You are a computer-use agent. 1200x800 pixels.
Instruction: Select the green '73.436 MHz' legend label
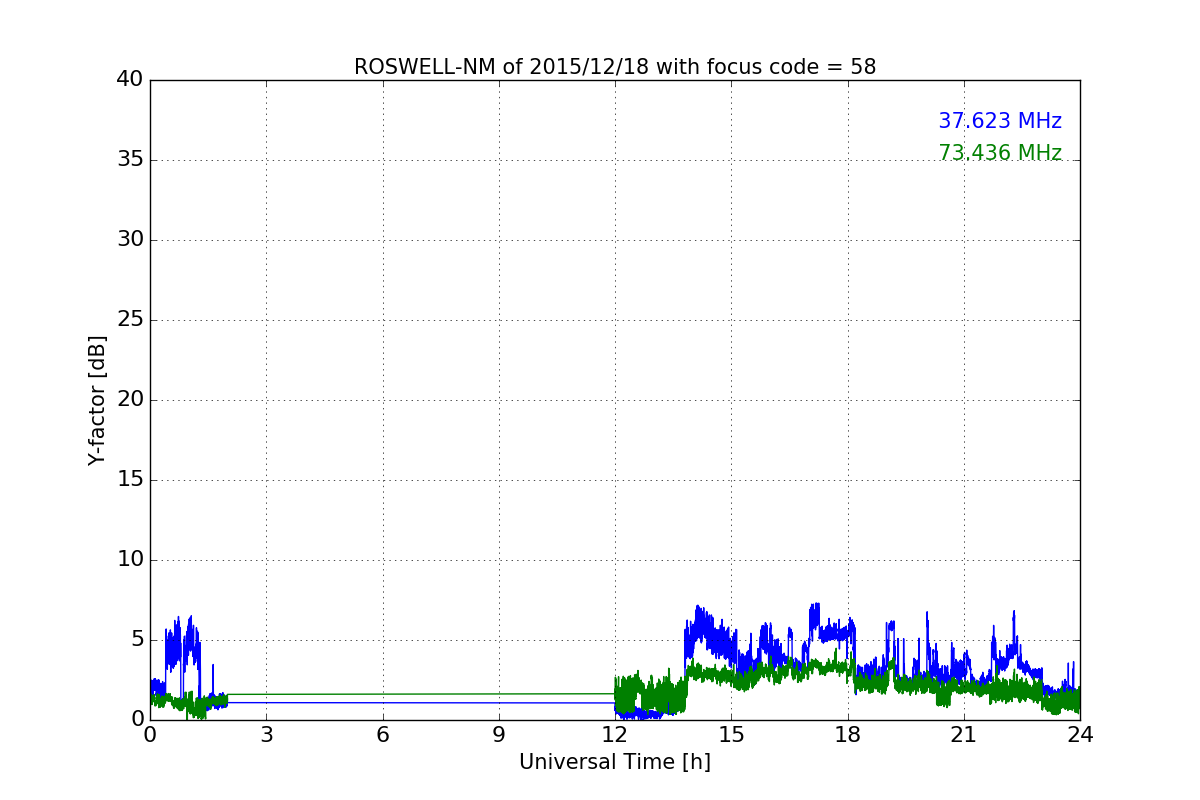point(1000,153)
